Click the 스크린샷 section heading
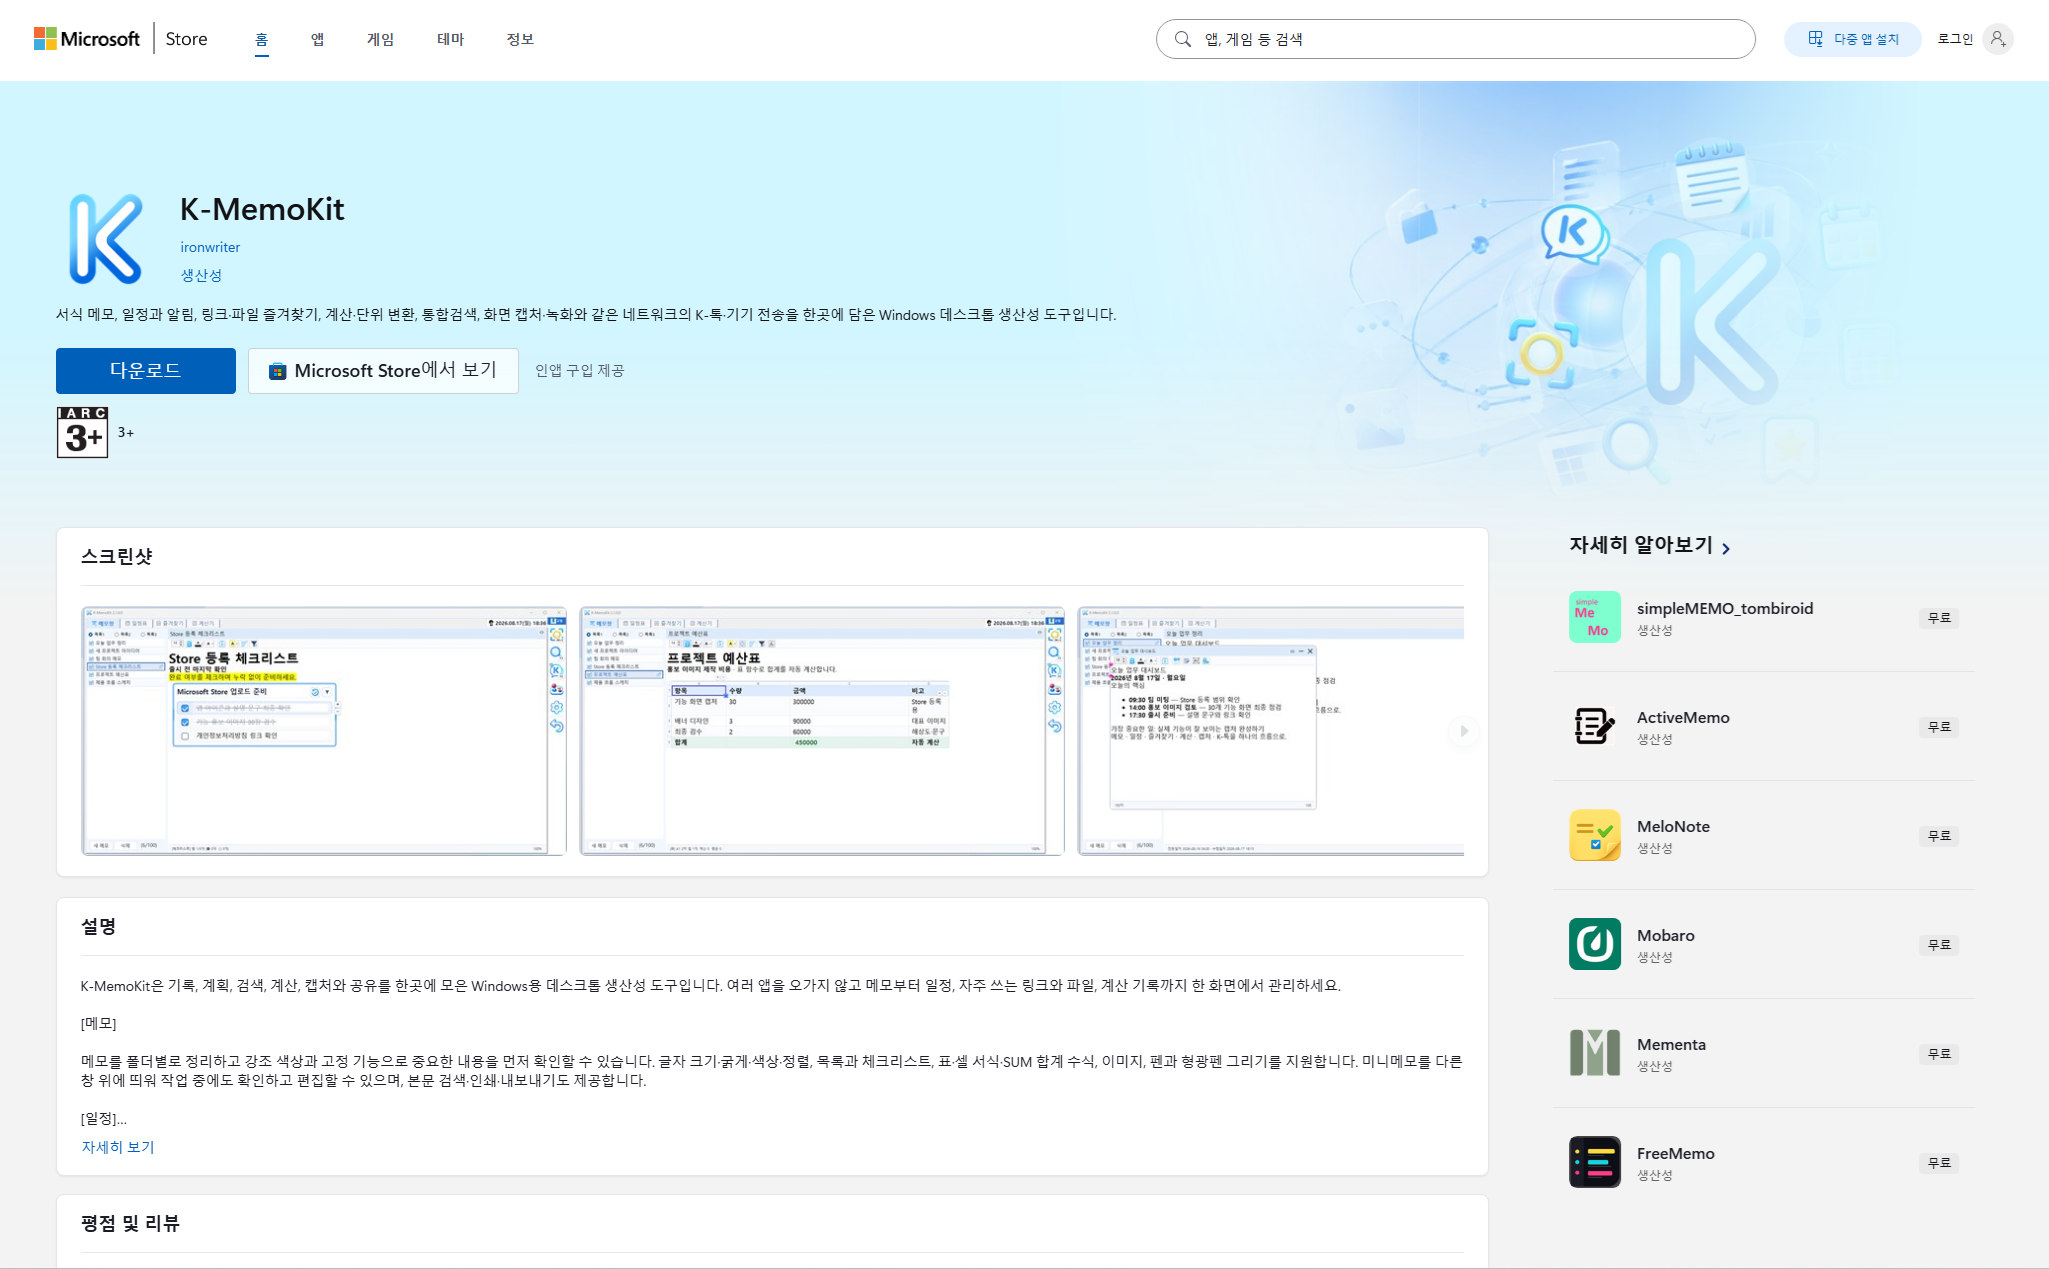The width and height of the screenshot is (2049, 1269). point(116,557)
